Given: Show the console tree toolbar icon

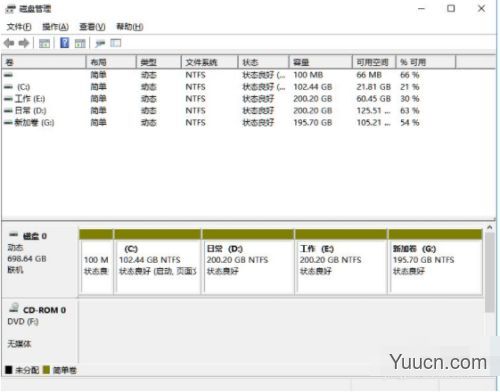Looking at the screenshot, I should coord(44,43).
